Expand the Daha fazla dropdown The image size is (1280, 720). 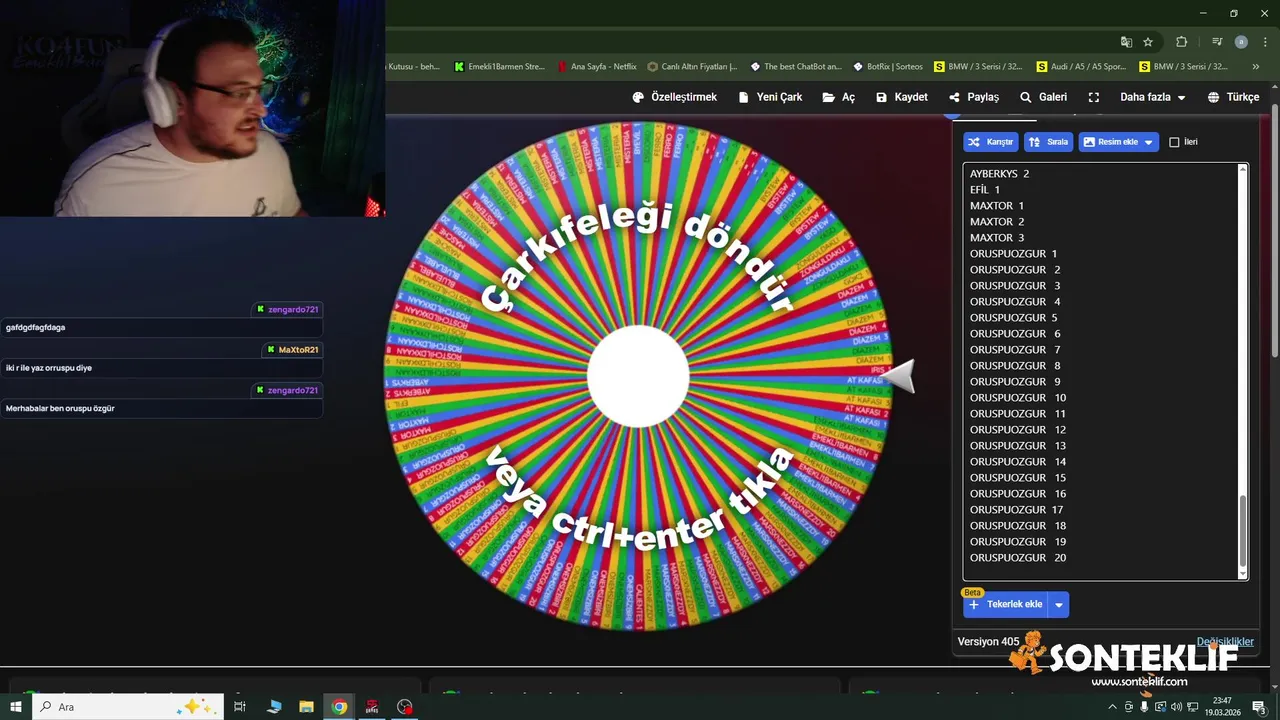point(1152,97)
